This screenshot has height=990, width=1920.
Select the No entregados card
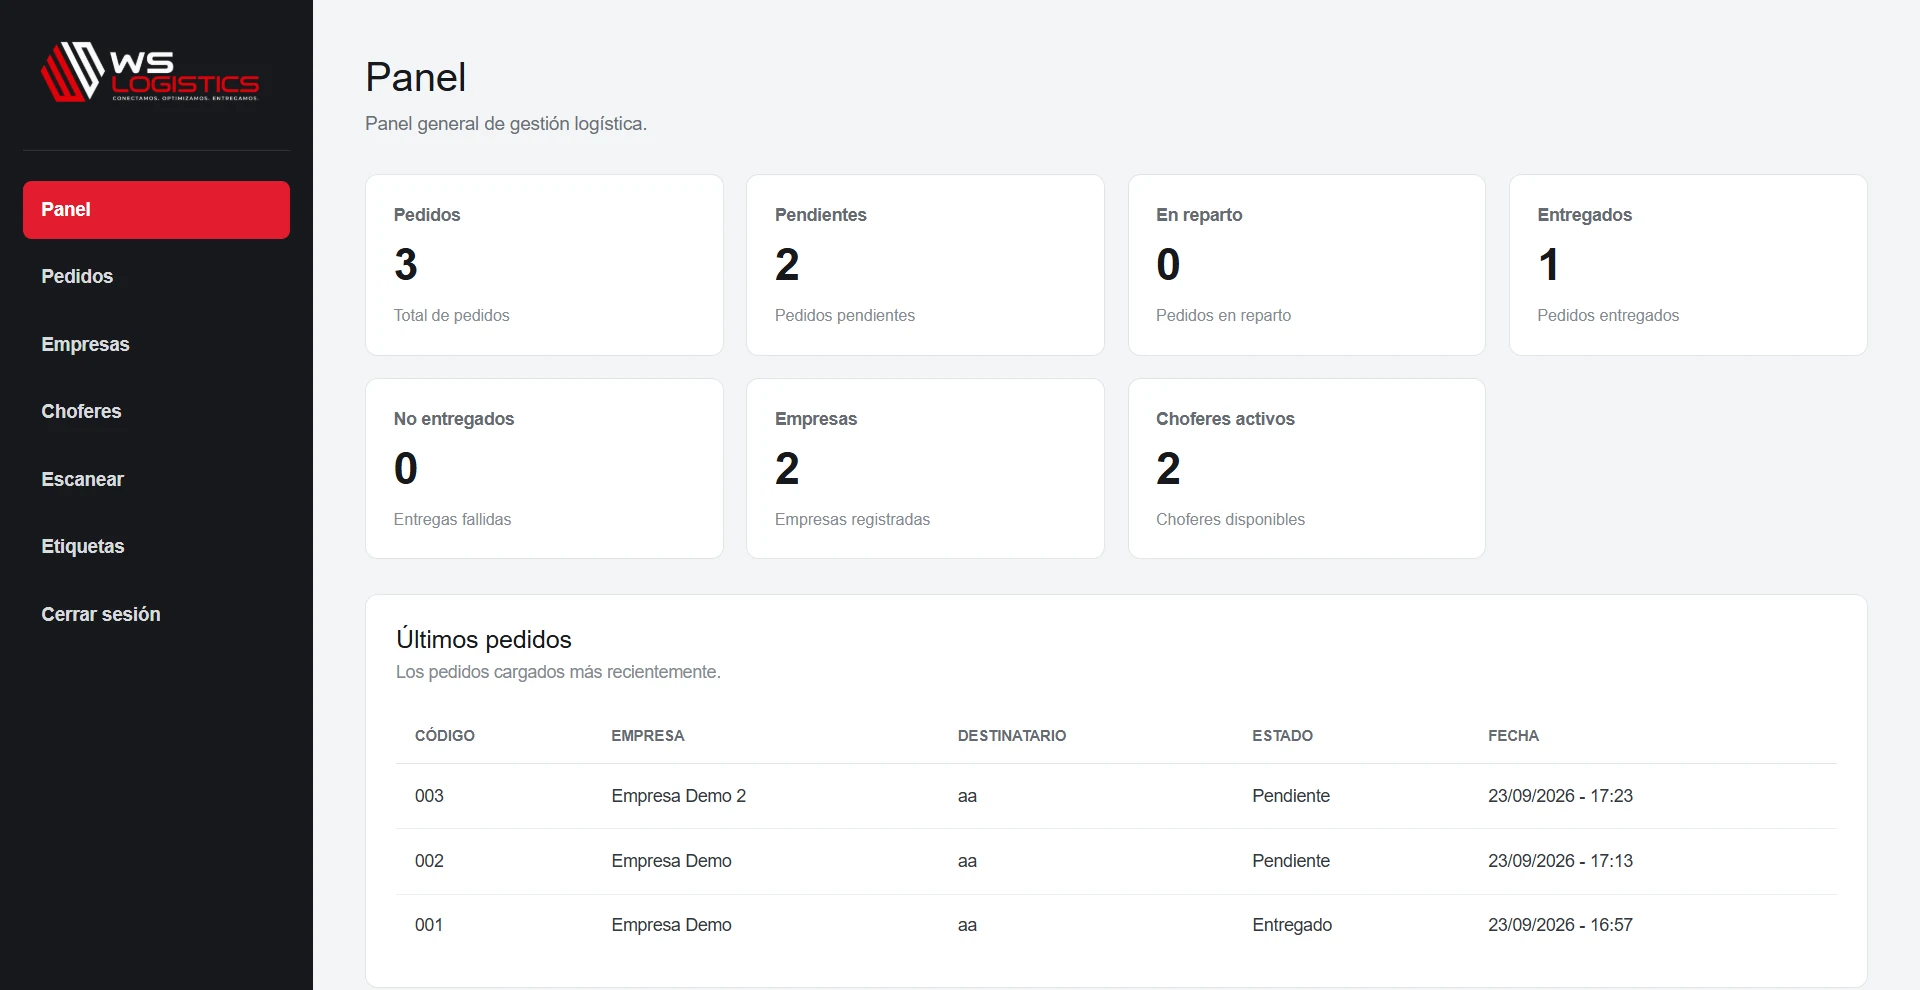point(544,468)
